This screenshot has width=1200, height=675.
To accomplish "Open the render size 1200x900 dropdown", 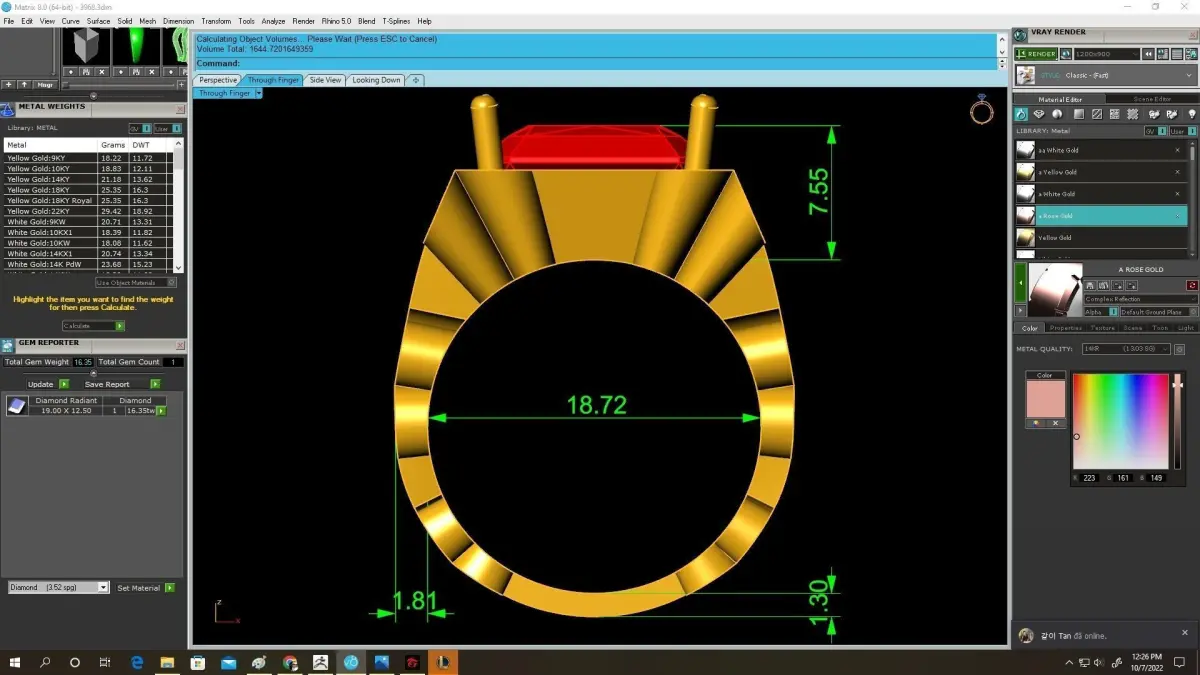I will [1106, 54].
